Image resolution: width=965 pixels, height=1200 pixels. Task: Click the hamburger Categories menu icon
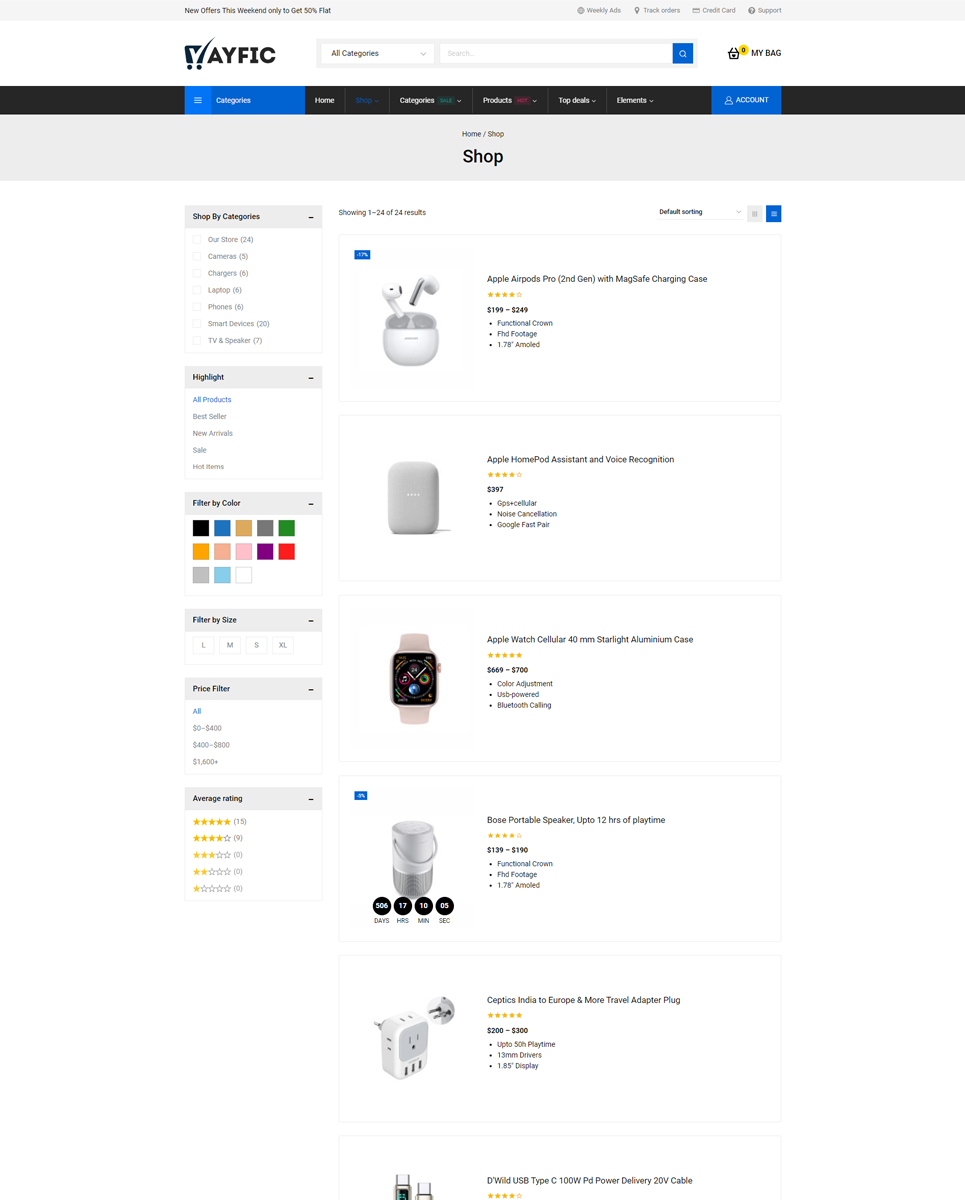198,100
